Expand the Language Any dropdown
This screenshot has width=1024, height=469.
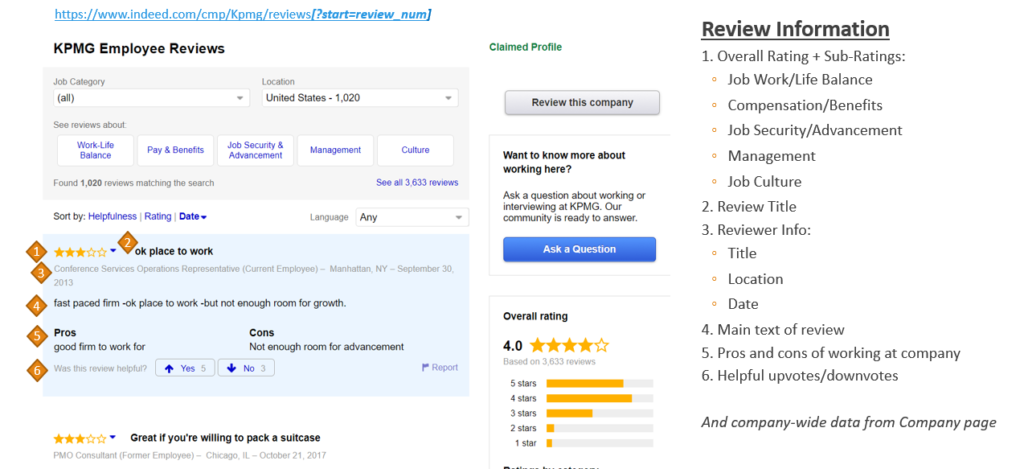click(412, 217)
